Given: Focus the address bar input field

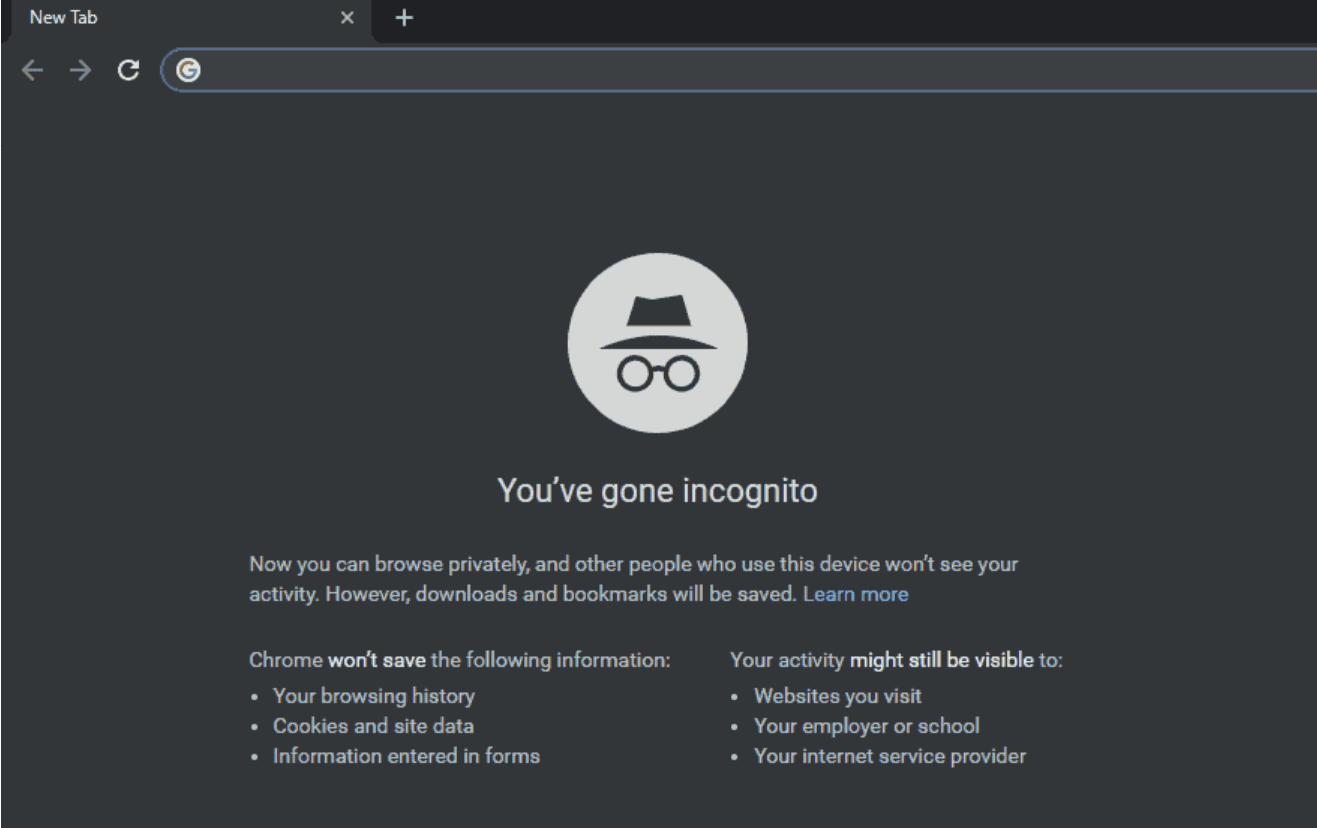Looking at the screenshot, I should pos(700,70).
